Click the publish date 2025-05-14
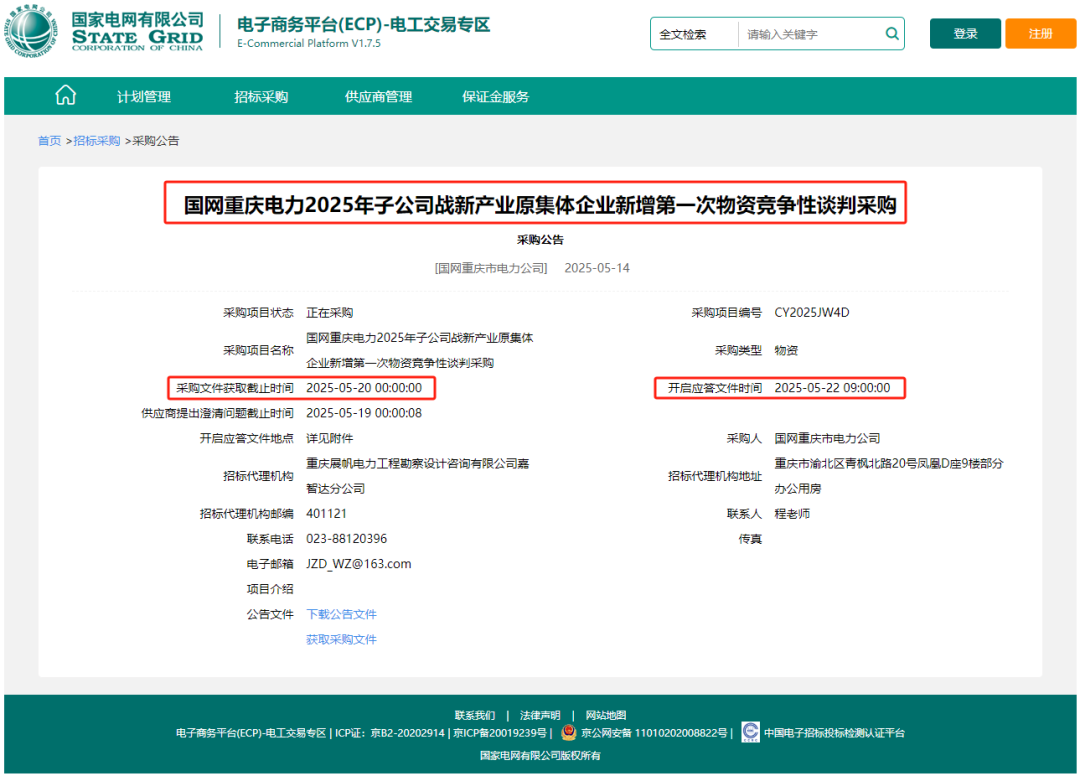Image resolution: width=1080 pixels, height=776 pixels. pos(597,269)
